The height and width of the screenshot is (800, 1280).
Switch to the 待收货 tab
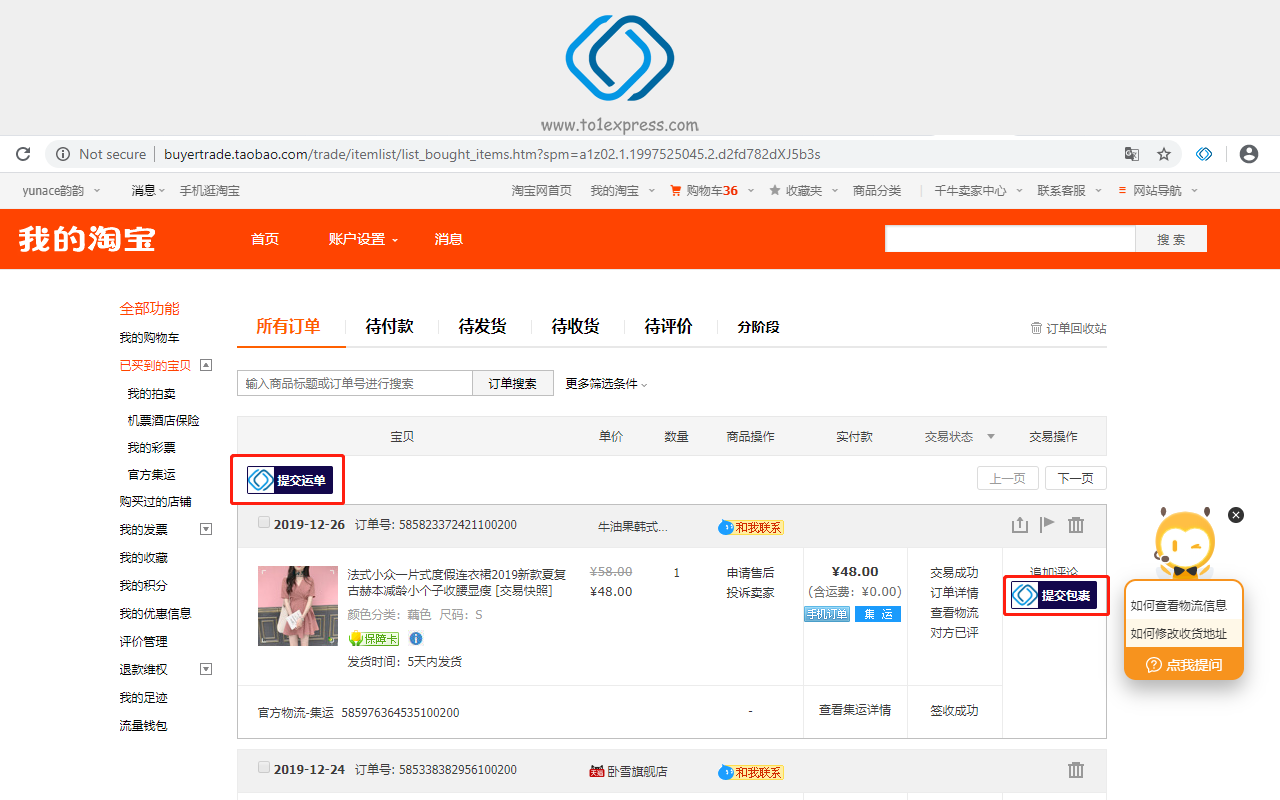575,325
